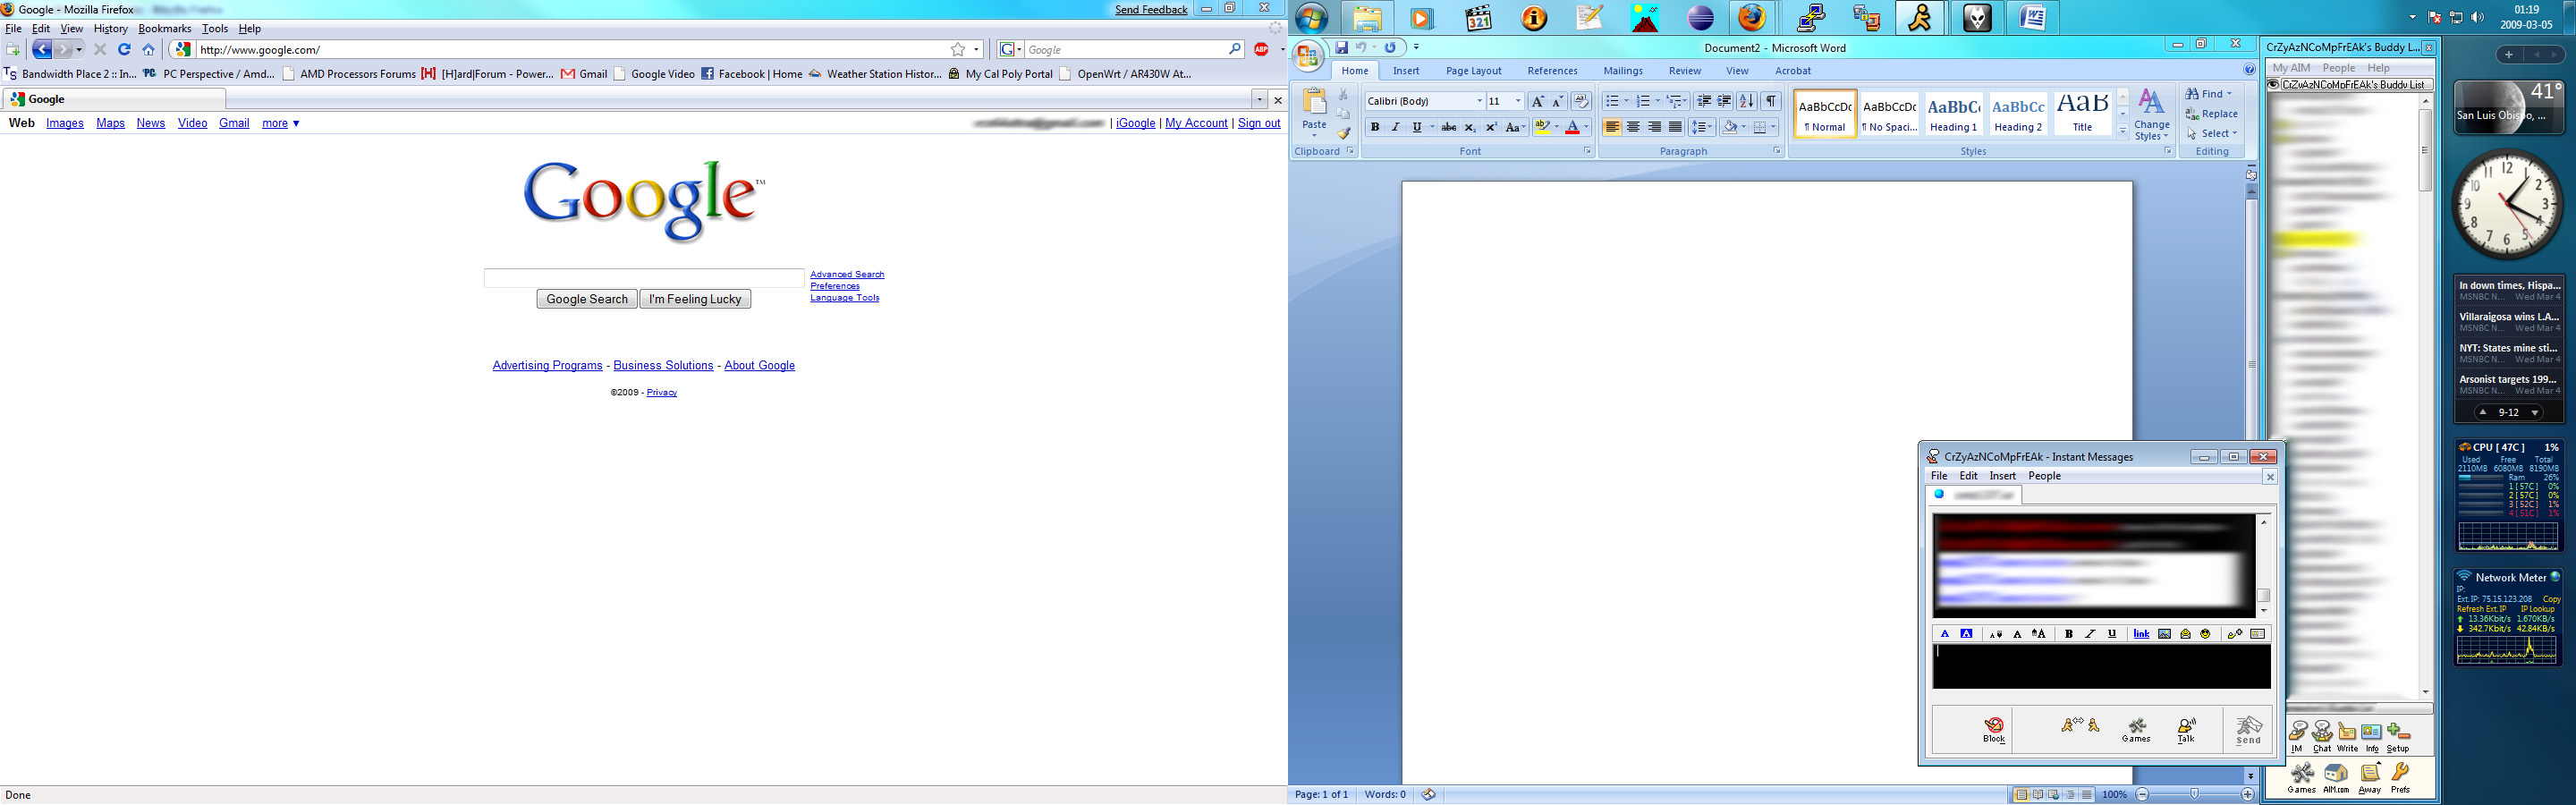Click Grow Font icon in Word
Image resolution: width=2576 pixels, height=805 pixels.
1538,101
